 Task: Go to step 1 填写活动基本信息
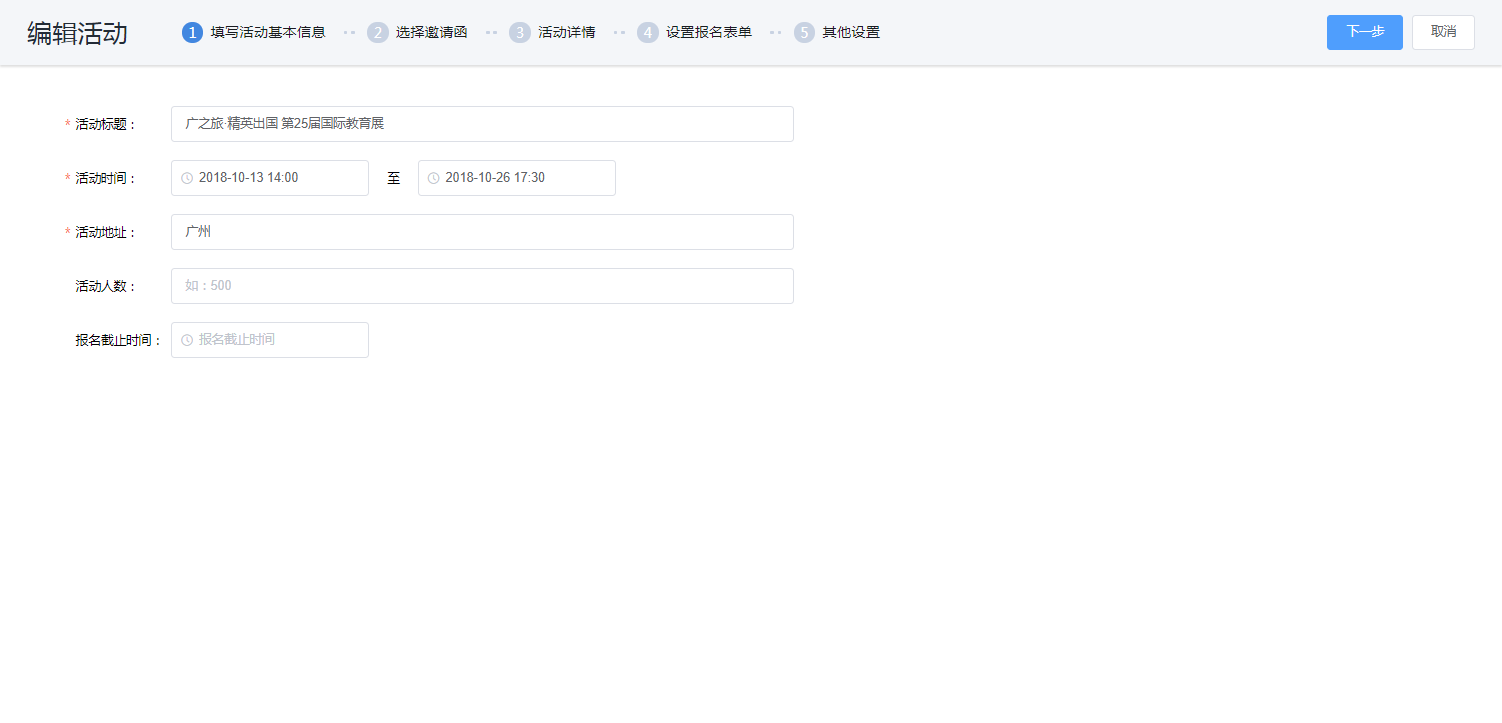(254, 32)
